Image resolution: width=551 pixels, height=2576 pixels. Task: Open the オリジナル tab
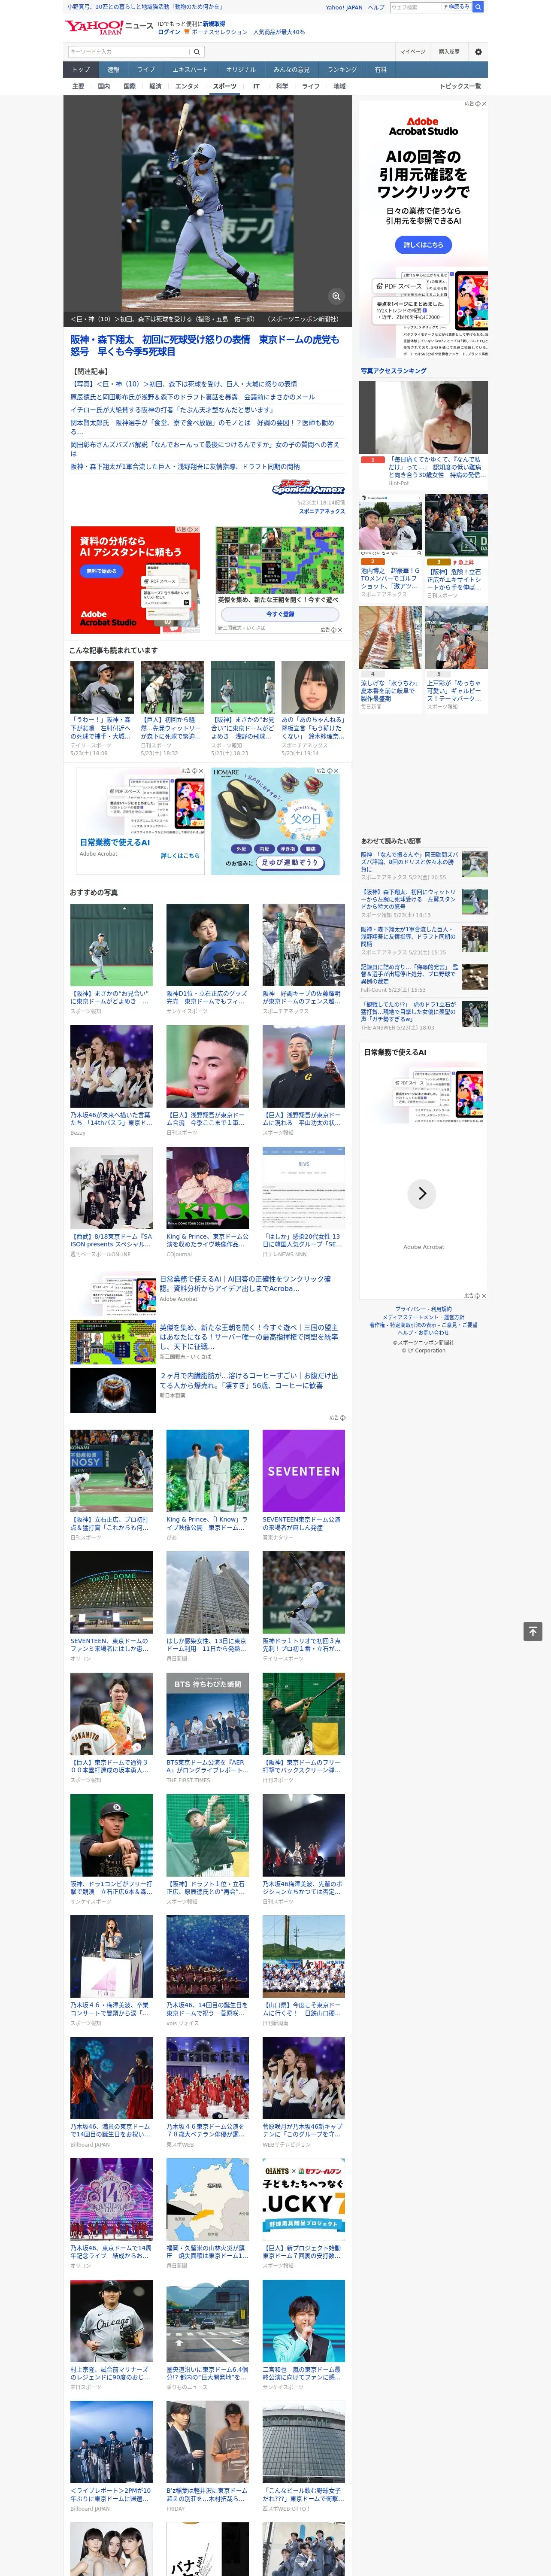point(241,70)
